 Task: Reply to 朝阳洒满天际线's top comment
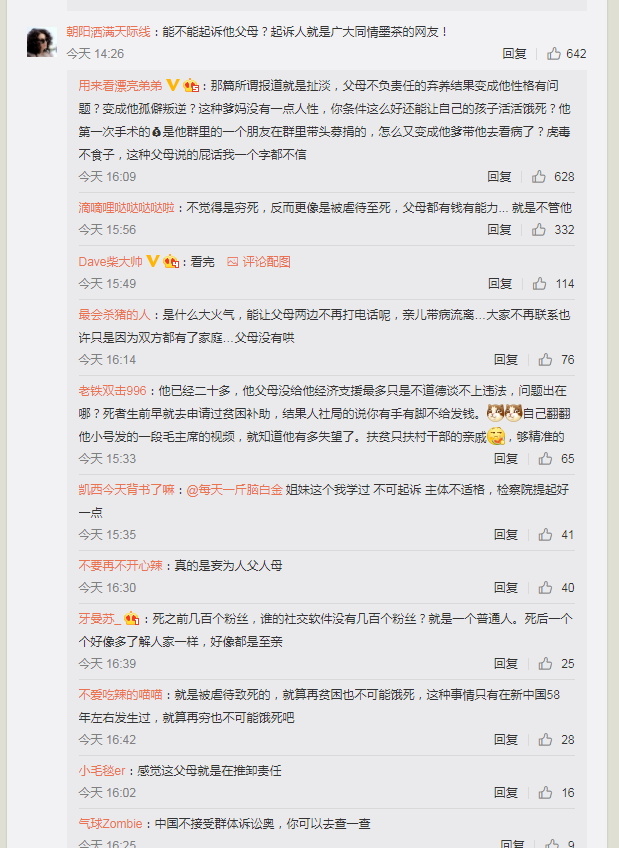tap(514, 54)
